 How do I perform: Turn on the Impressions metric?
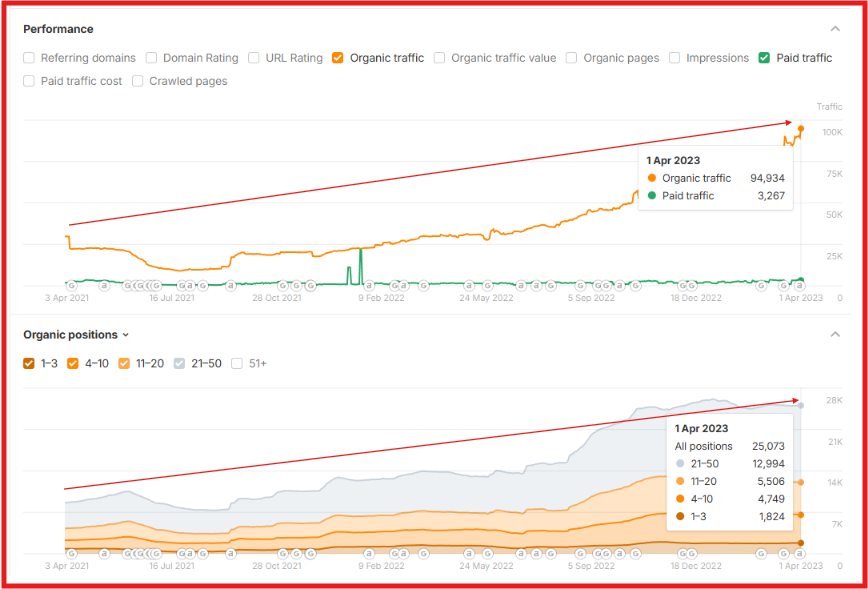tap(675, 58)
